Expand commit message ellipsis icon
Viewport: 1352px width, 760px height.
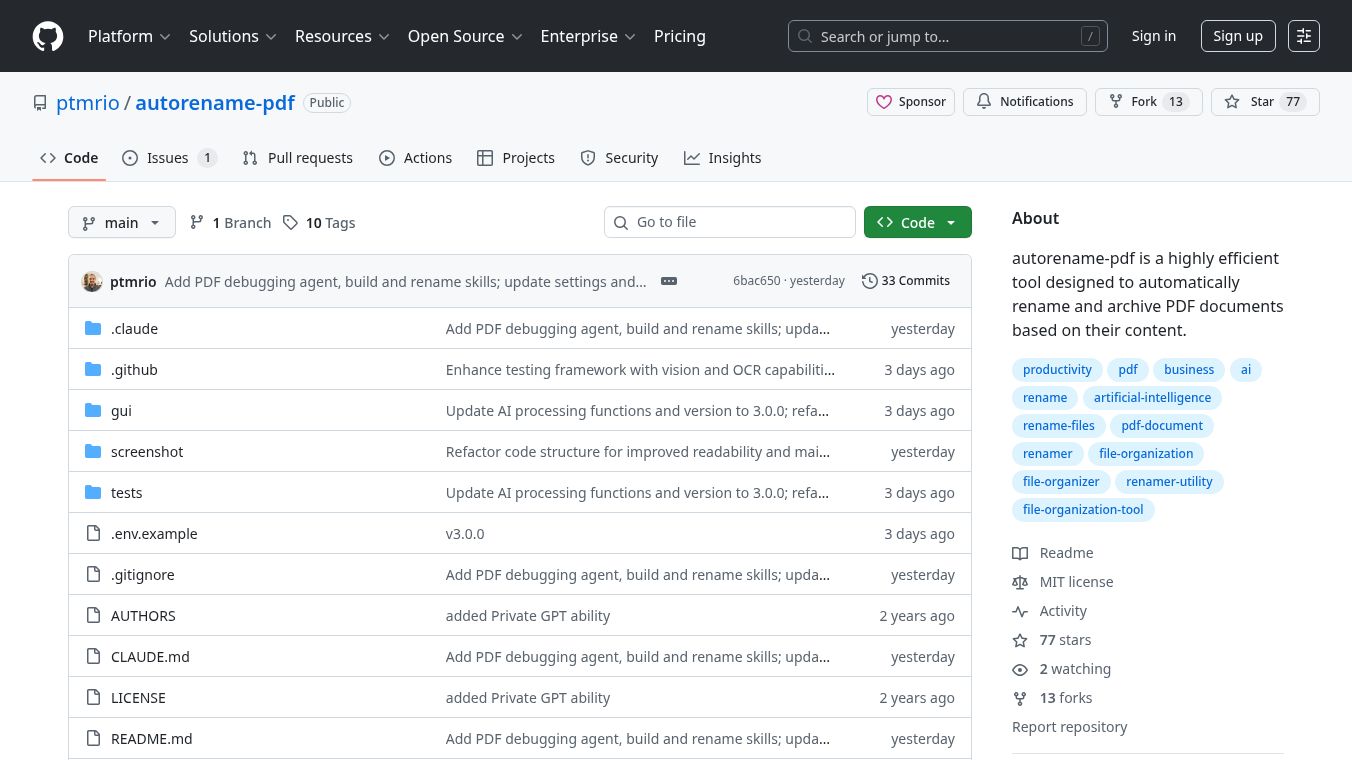669,281
